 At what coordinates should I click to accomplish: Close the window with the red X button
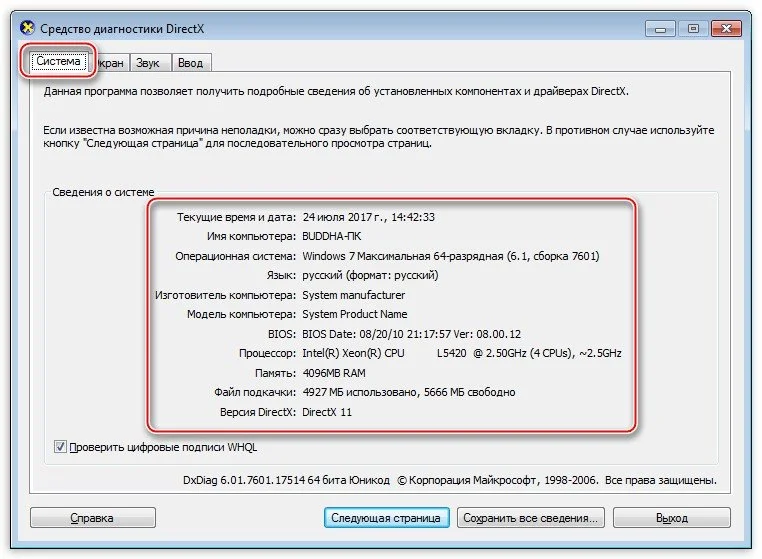tap(726, 29)
